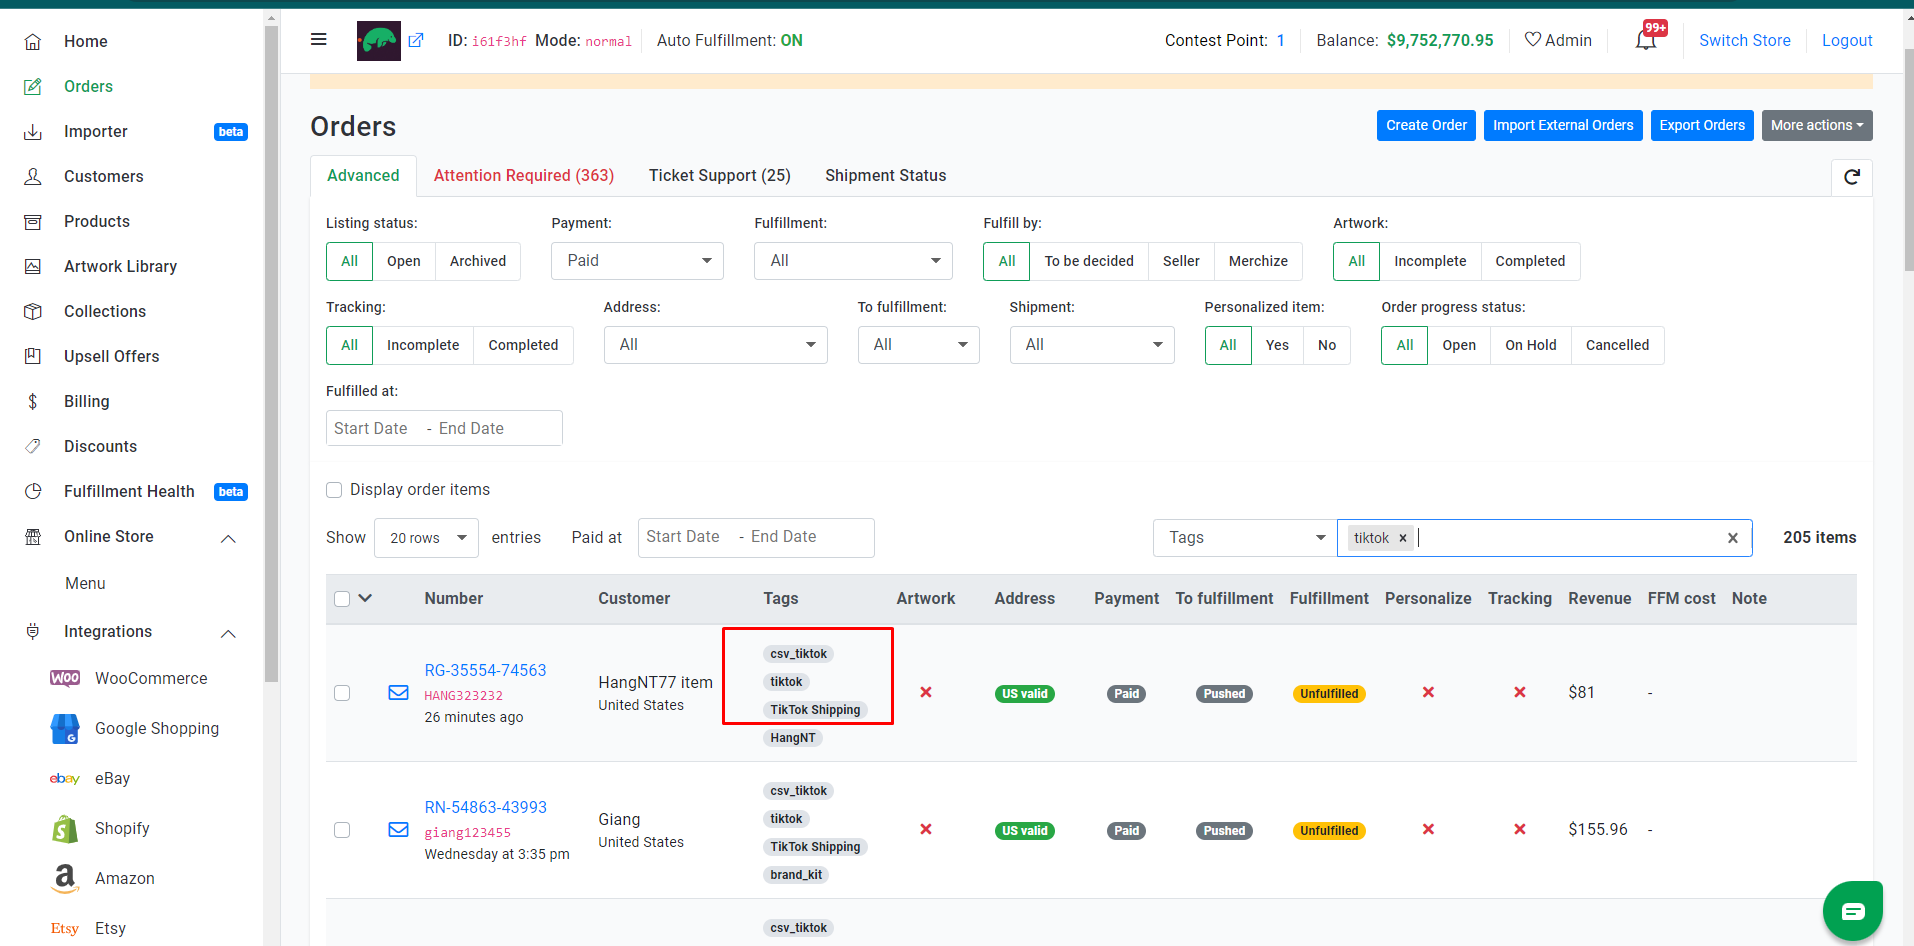Collapse the Integrations section
The image size is (1914, 946).
228,633
